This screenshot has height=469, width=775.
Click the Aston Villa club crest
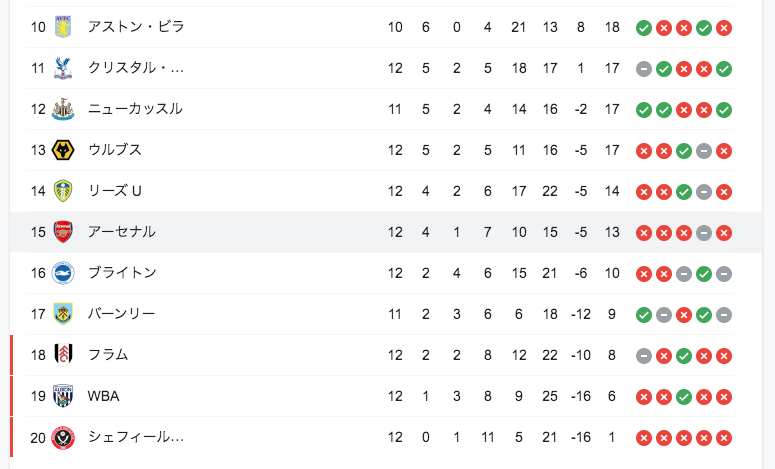click(63, 27)
